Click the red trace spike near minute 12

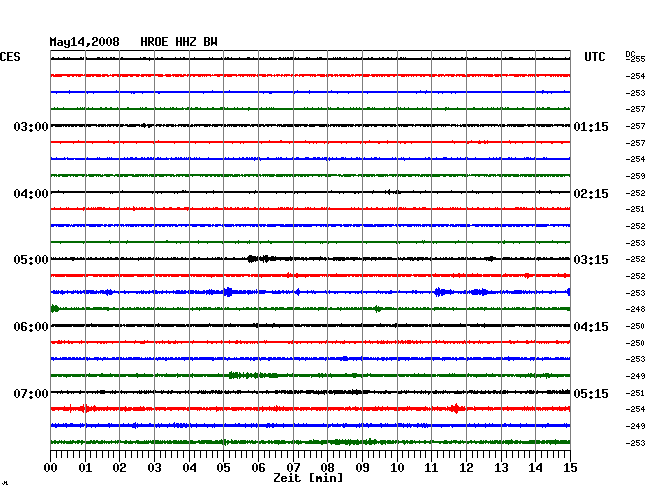point(455,409)
